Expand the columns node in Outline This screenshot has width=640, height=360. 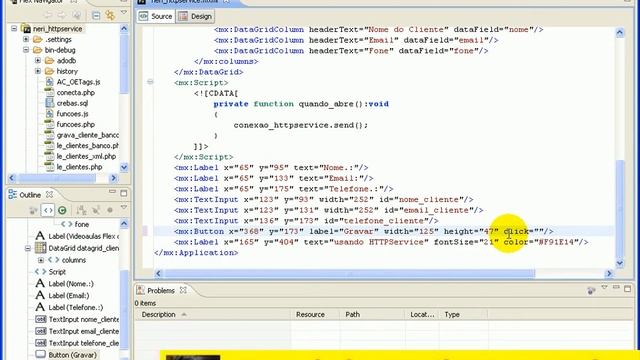point(41,260)
